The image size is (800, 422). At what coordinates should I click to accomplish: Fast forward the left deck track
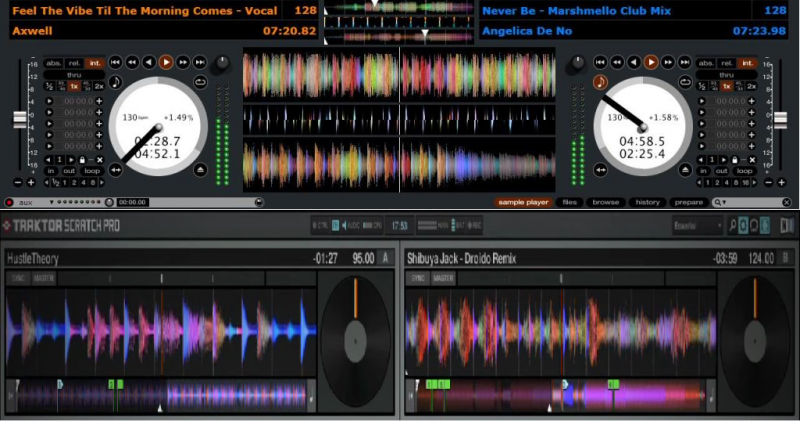183,62
